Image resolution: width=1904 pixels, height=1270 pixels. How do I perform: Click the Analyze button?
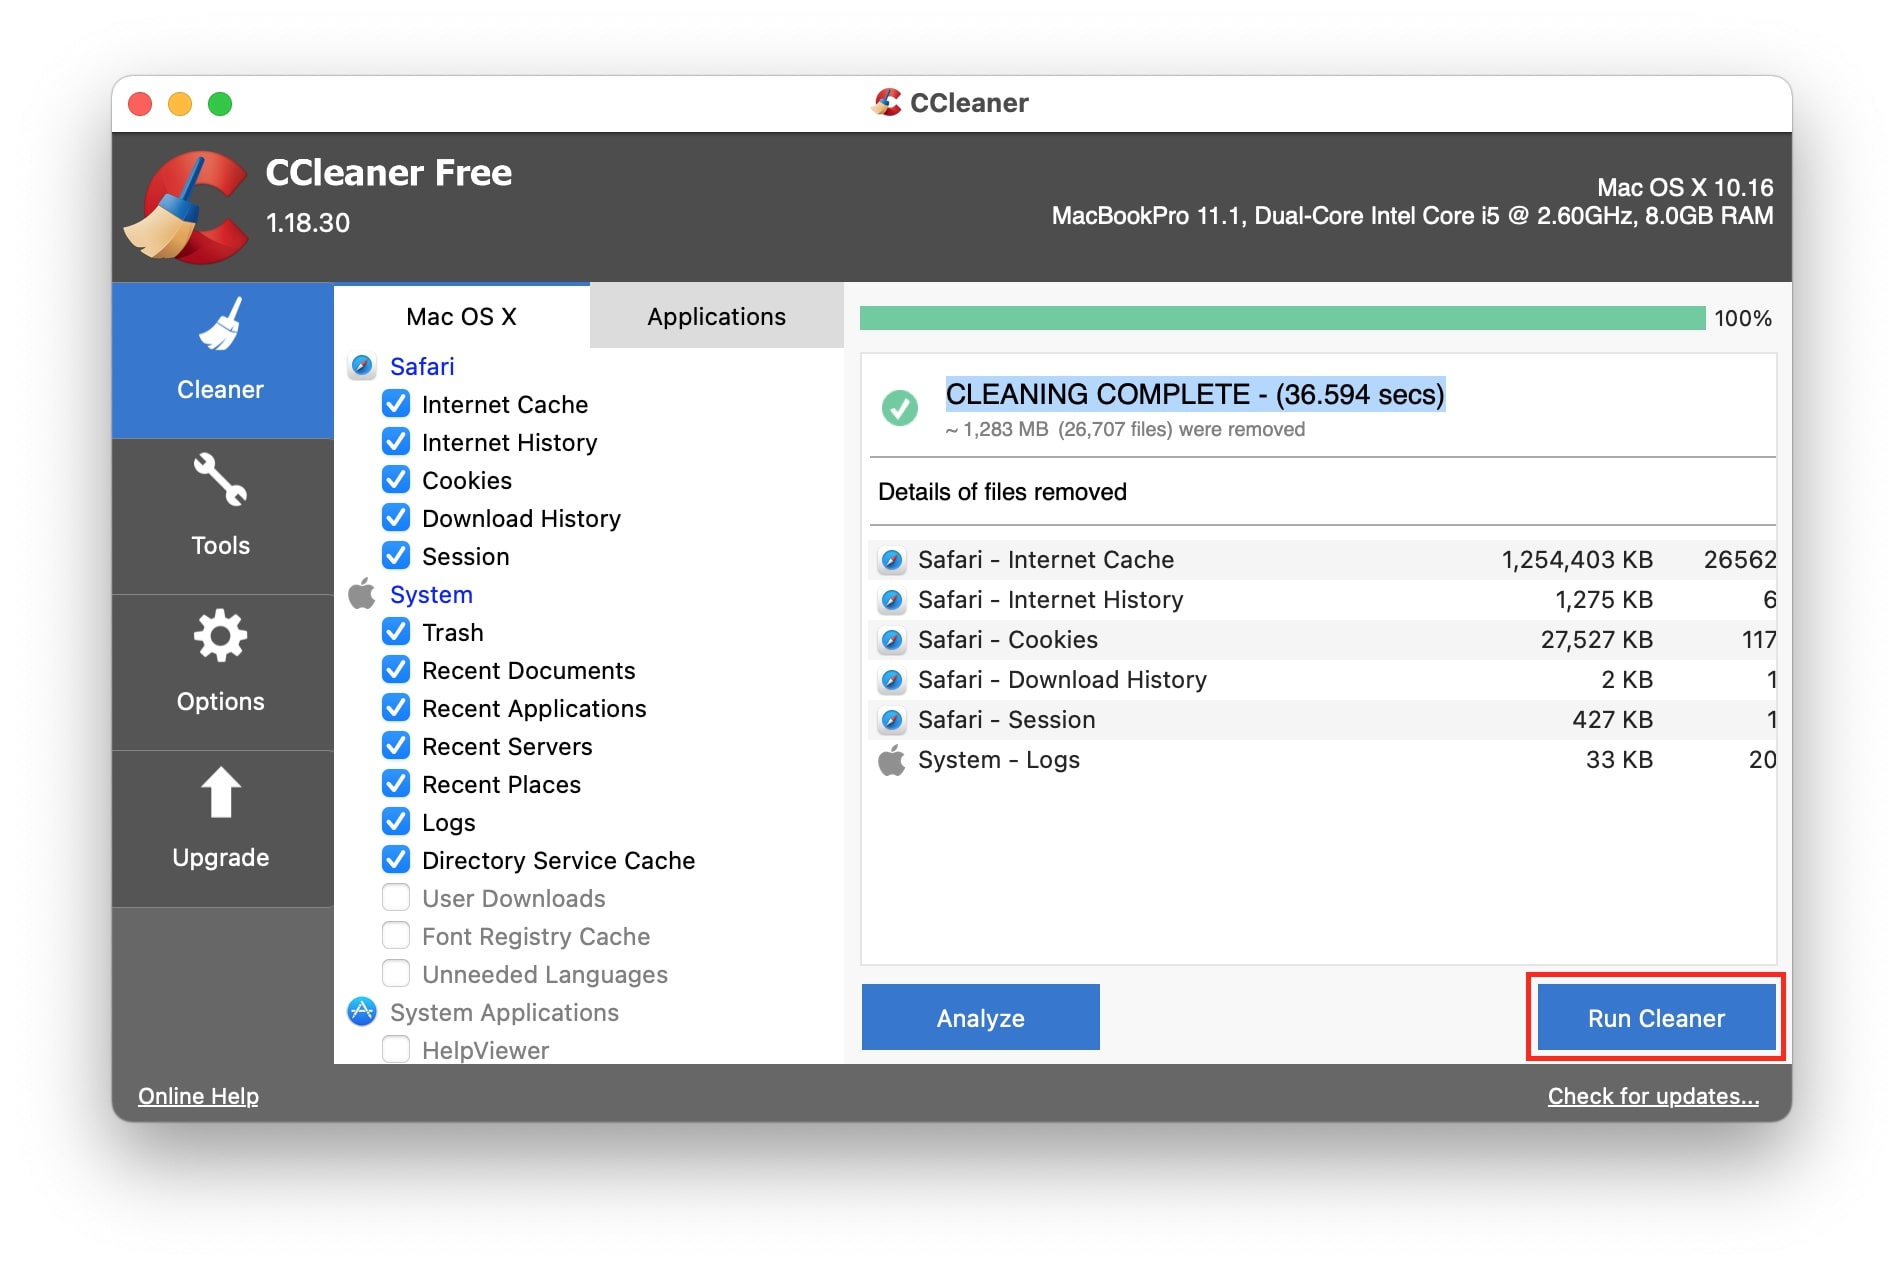click(x=980, y=1017)
